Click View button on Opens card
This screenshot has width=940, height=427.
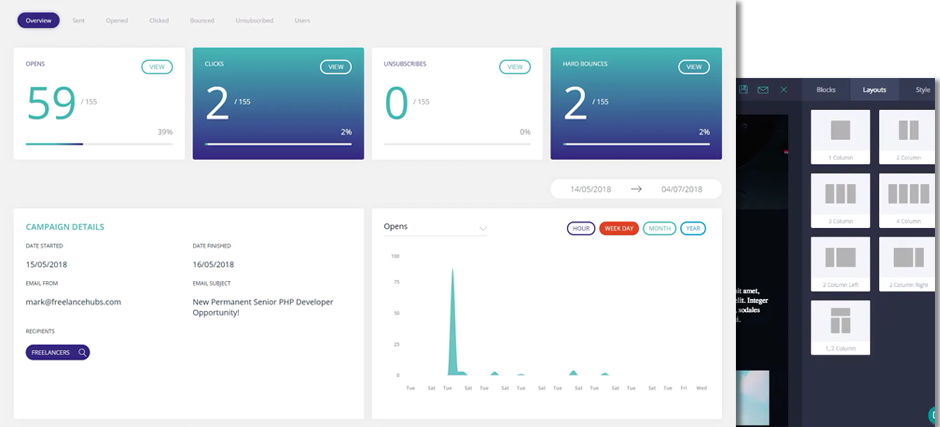(x=157, y=67)
